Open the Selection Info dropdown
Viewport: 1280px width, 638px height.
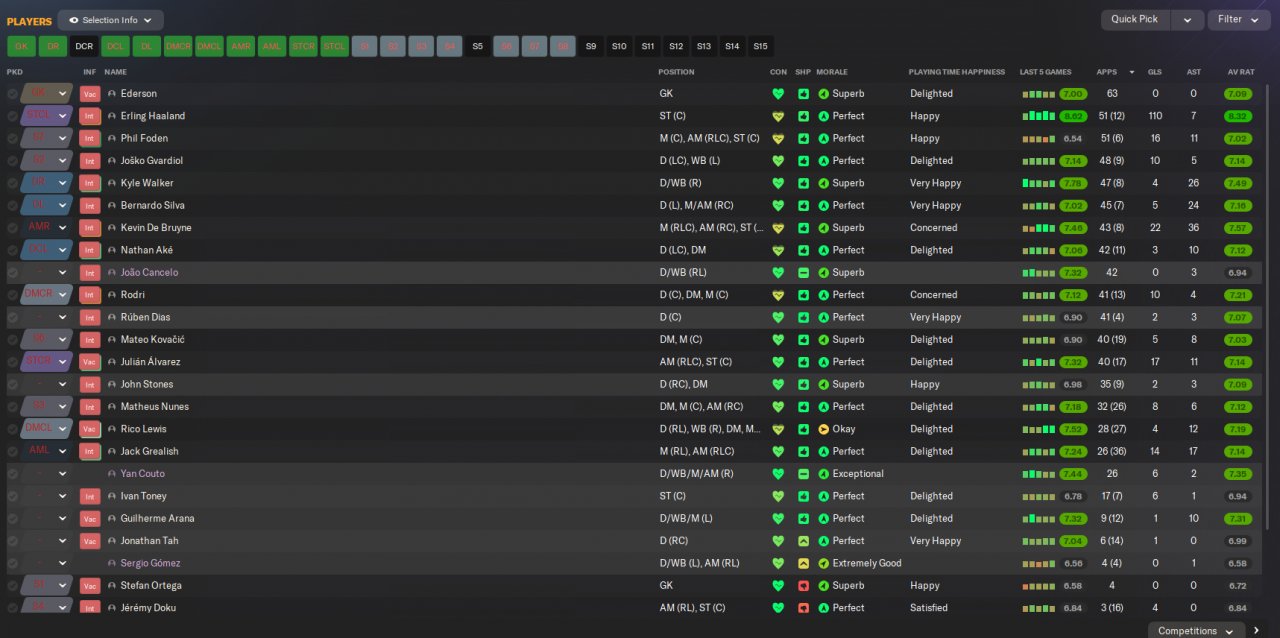tap(110, 20)
